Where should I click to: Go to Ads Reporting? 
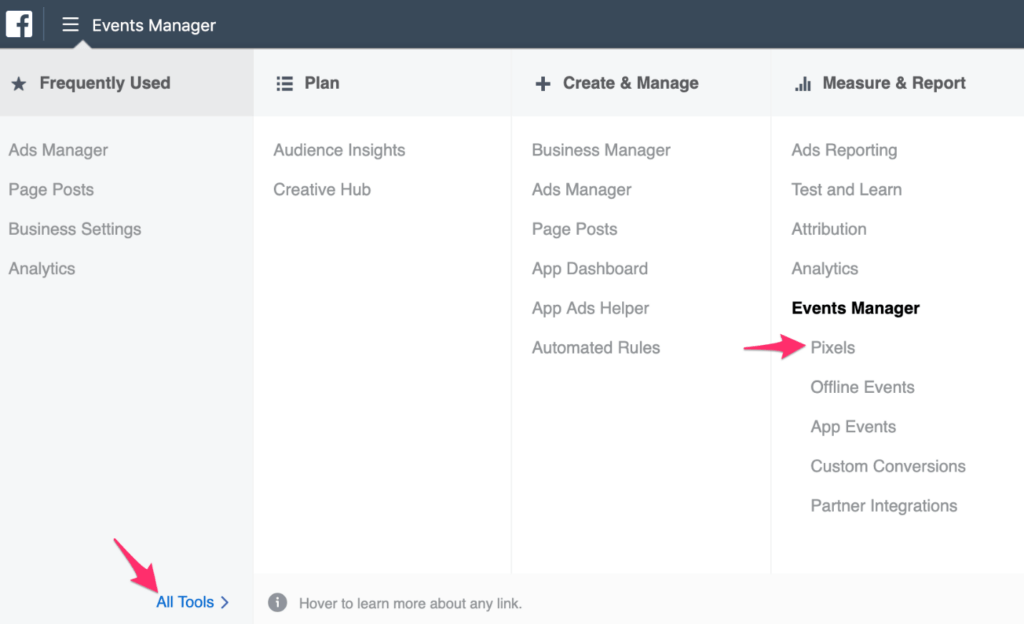[x=844, y=150]
